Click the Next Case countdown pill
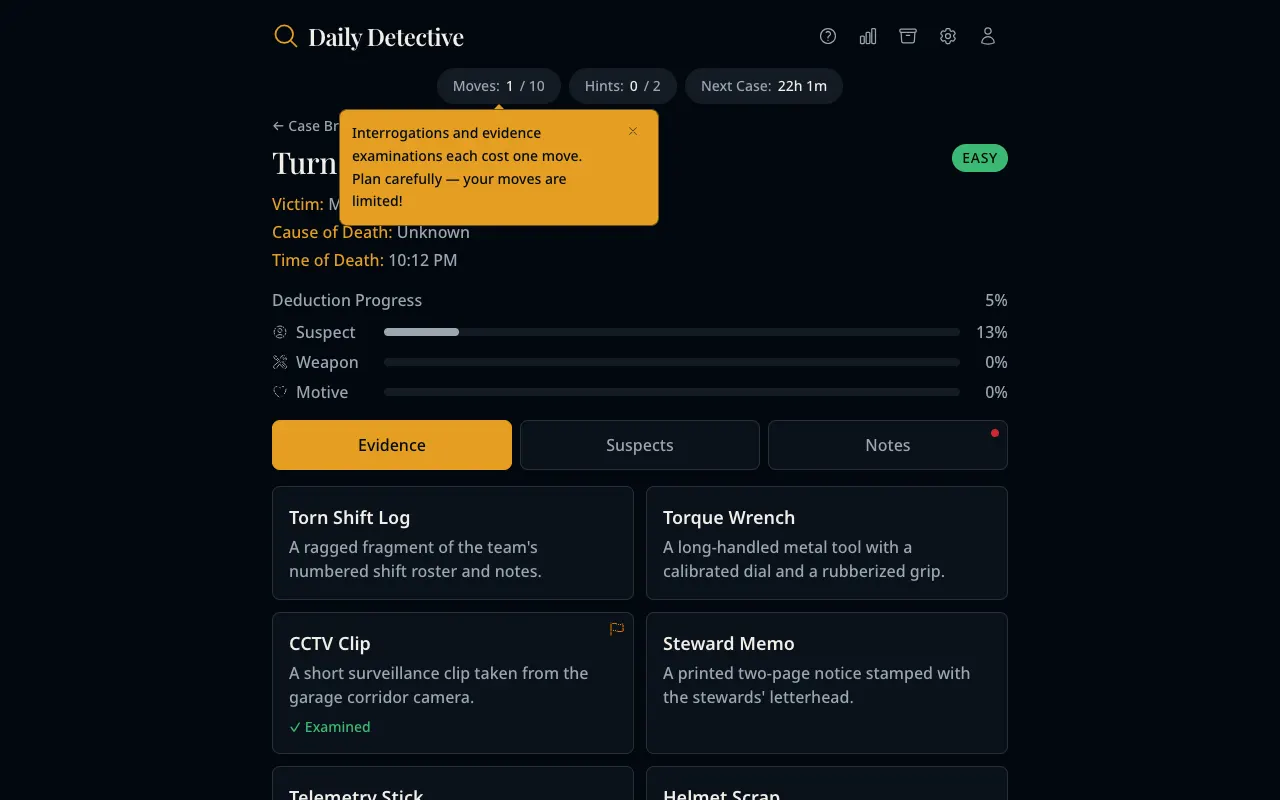The height and width of the screenshot is (800, 1280). [x=764, y=86]
